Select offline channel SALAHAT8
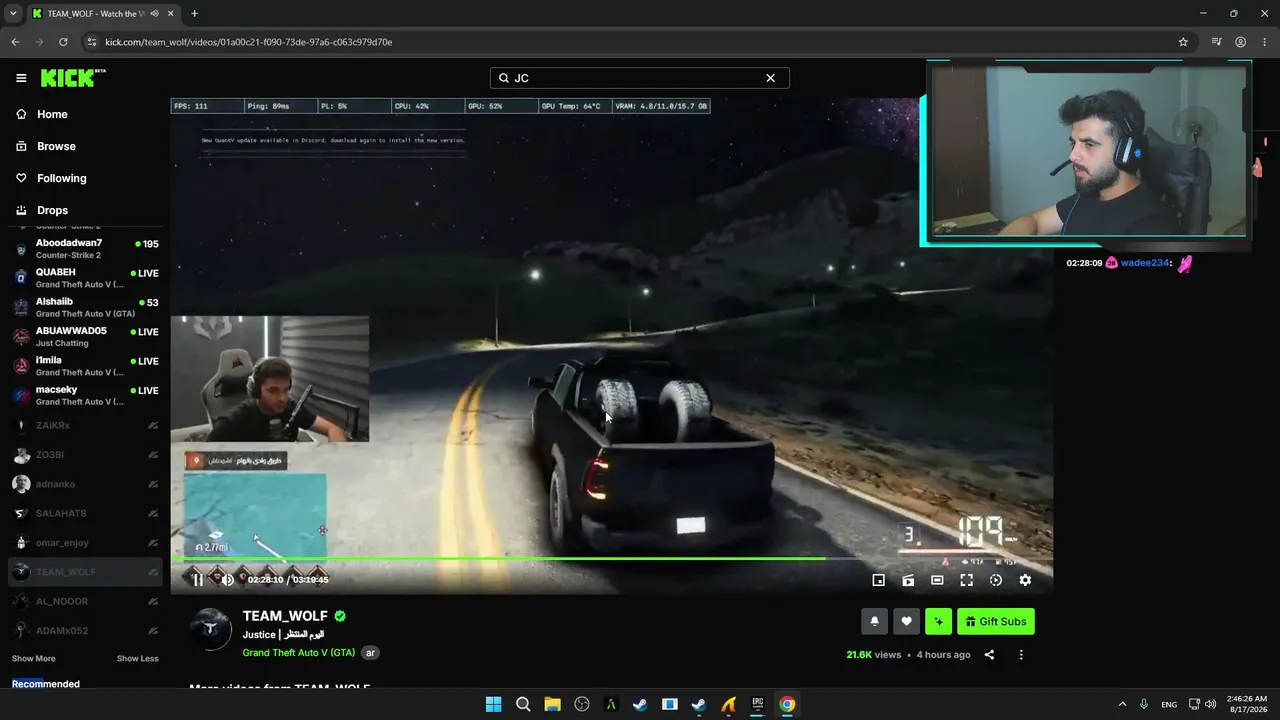 (x=85, y=513)
